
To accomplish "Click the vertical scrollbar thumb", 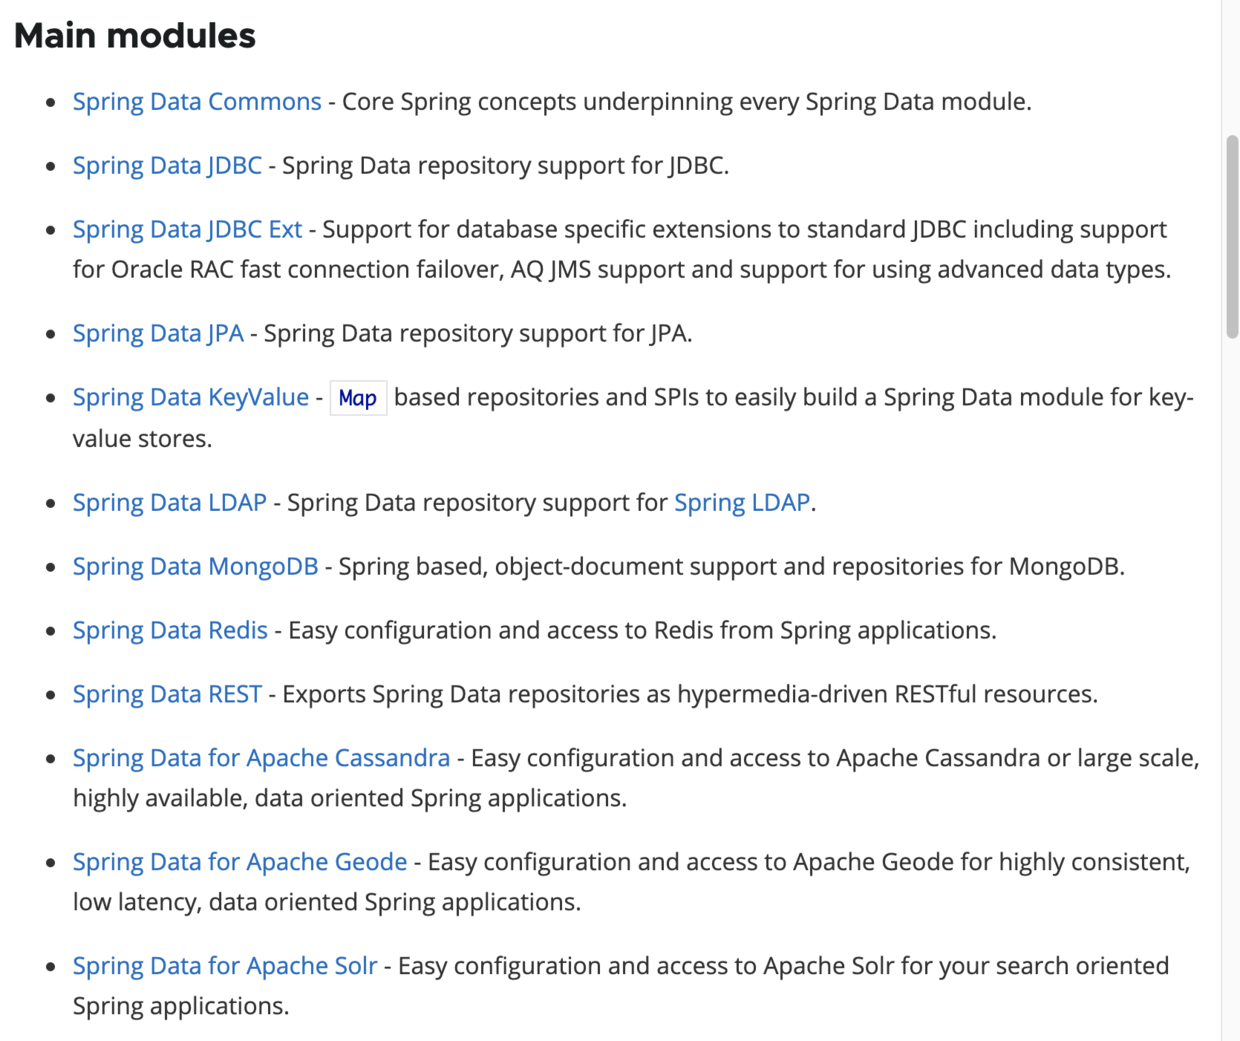I will [1232, 236].
